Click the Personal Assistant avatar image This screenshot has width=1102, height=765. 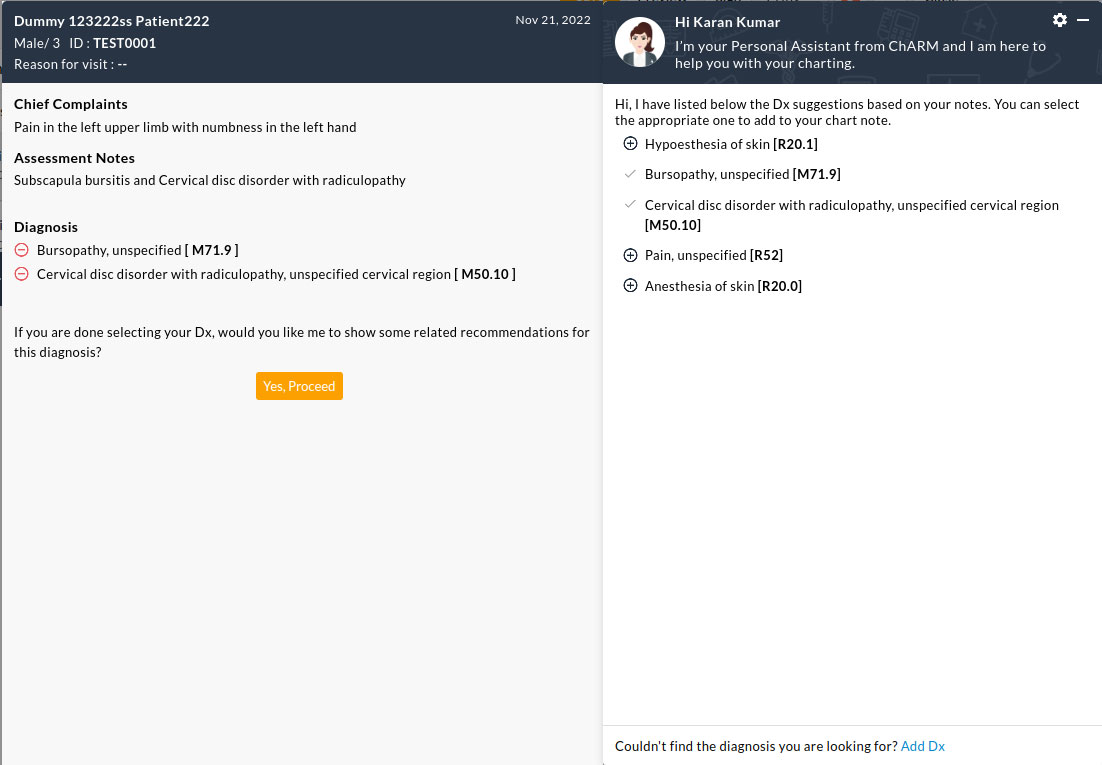point(640,43)
